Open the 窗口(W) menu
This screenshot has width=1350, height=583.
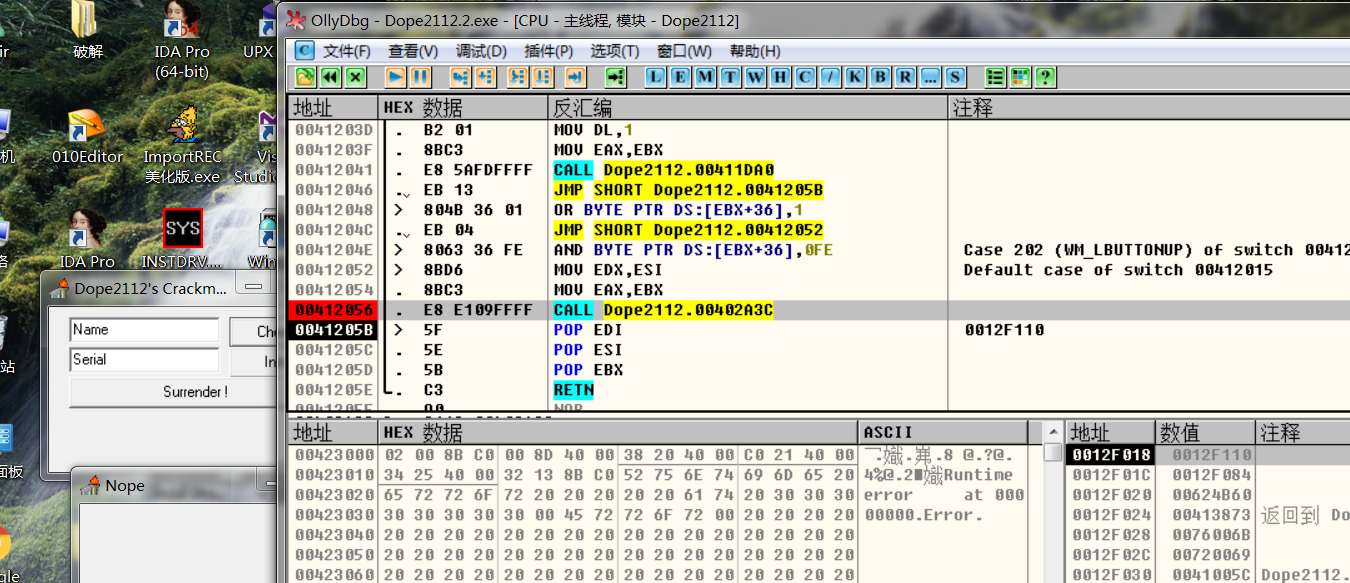(684, 51)
